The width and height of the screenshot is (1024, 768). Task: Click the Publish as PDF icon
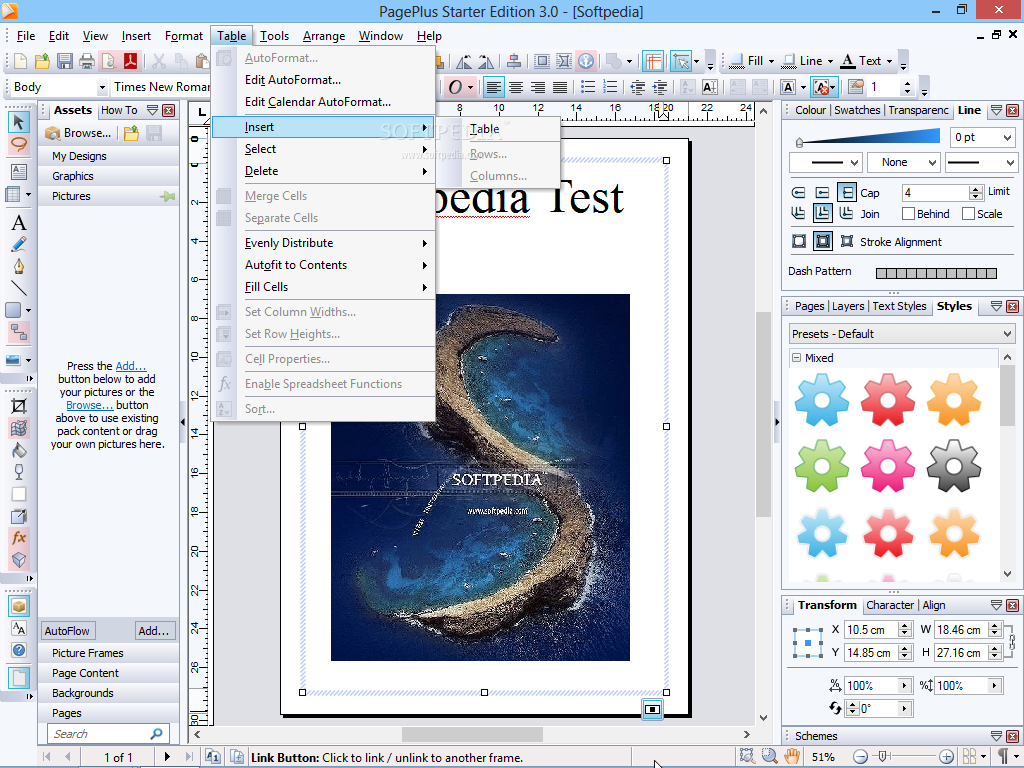click(x=130, y=61)
